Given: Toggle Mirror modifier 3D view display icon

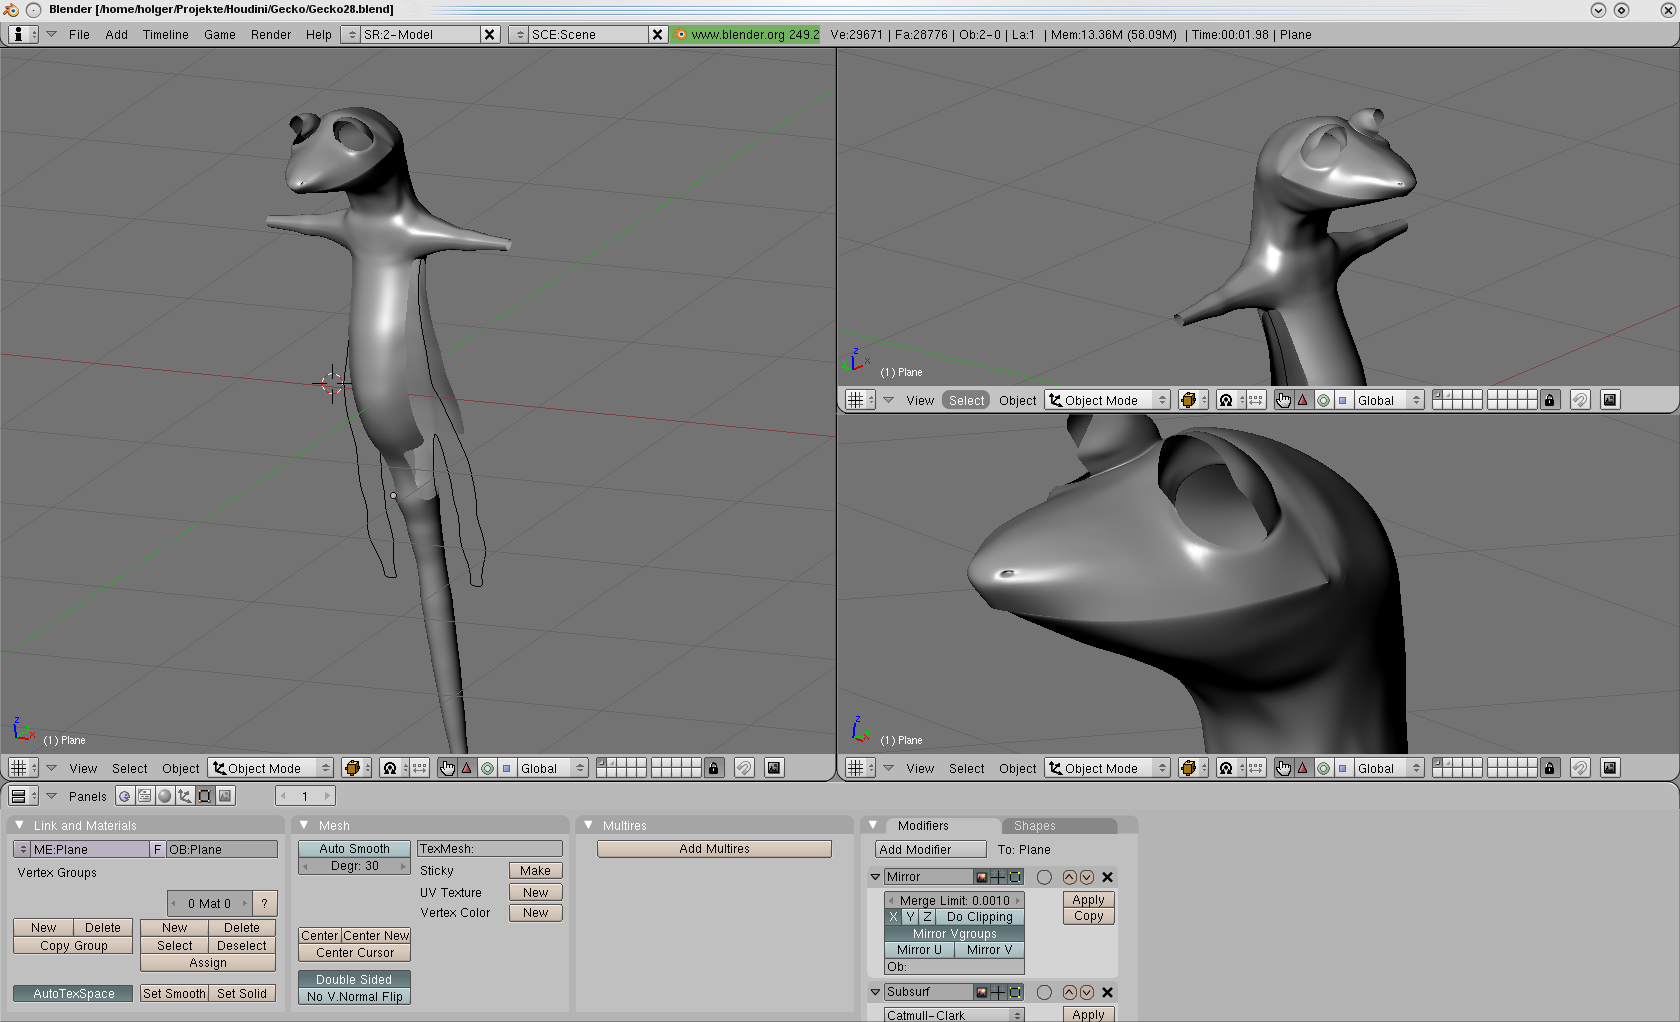Looking at the screenshot, I should click(x=998, y=877).
